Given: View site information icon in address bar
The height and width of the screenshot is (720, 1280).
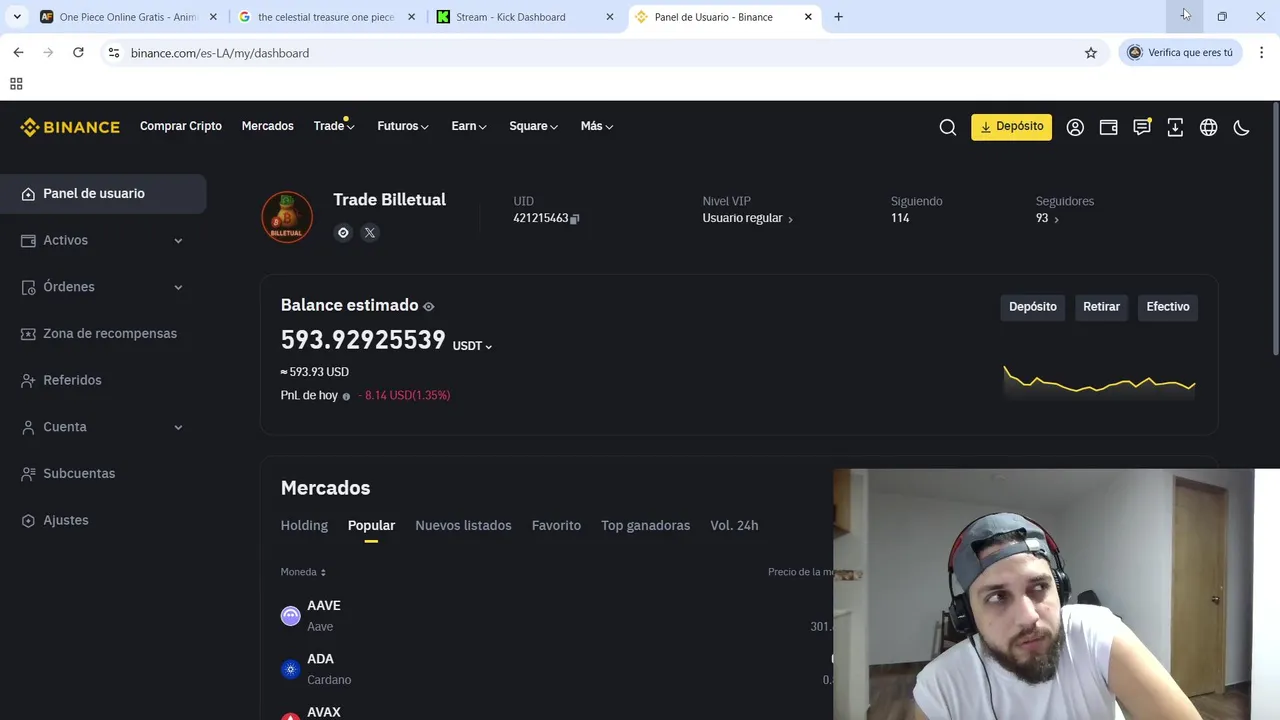Looking at the screenshot, I should click(x=114, y=53).
